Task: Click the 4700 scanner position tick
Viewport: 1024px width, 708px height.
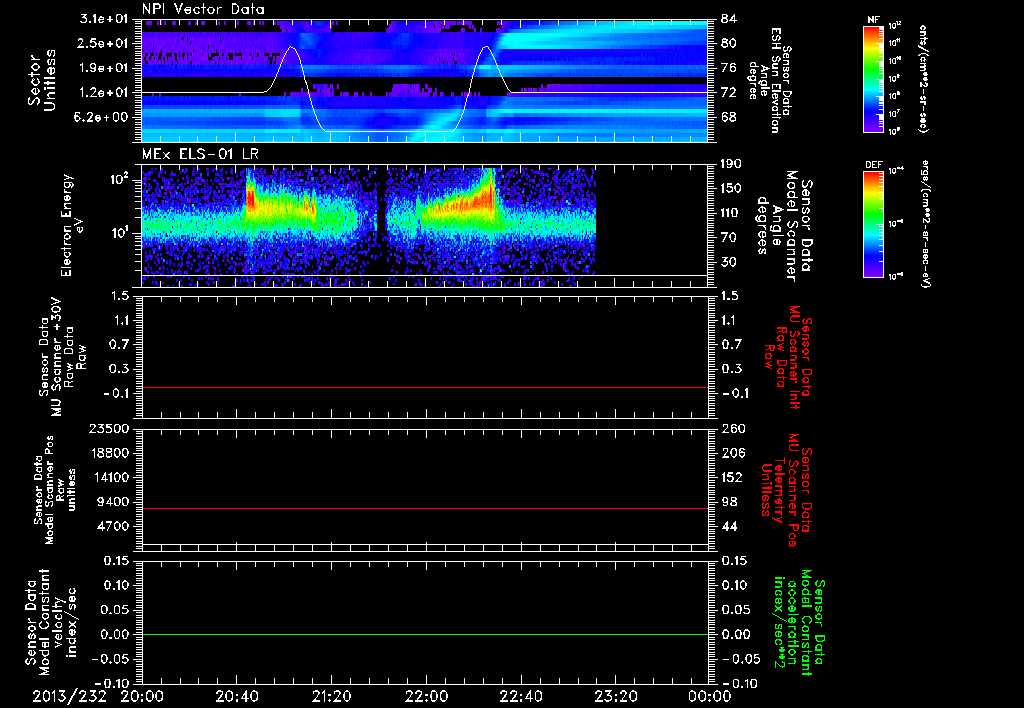Action: pyautogui.click(x=112, y=526)
